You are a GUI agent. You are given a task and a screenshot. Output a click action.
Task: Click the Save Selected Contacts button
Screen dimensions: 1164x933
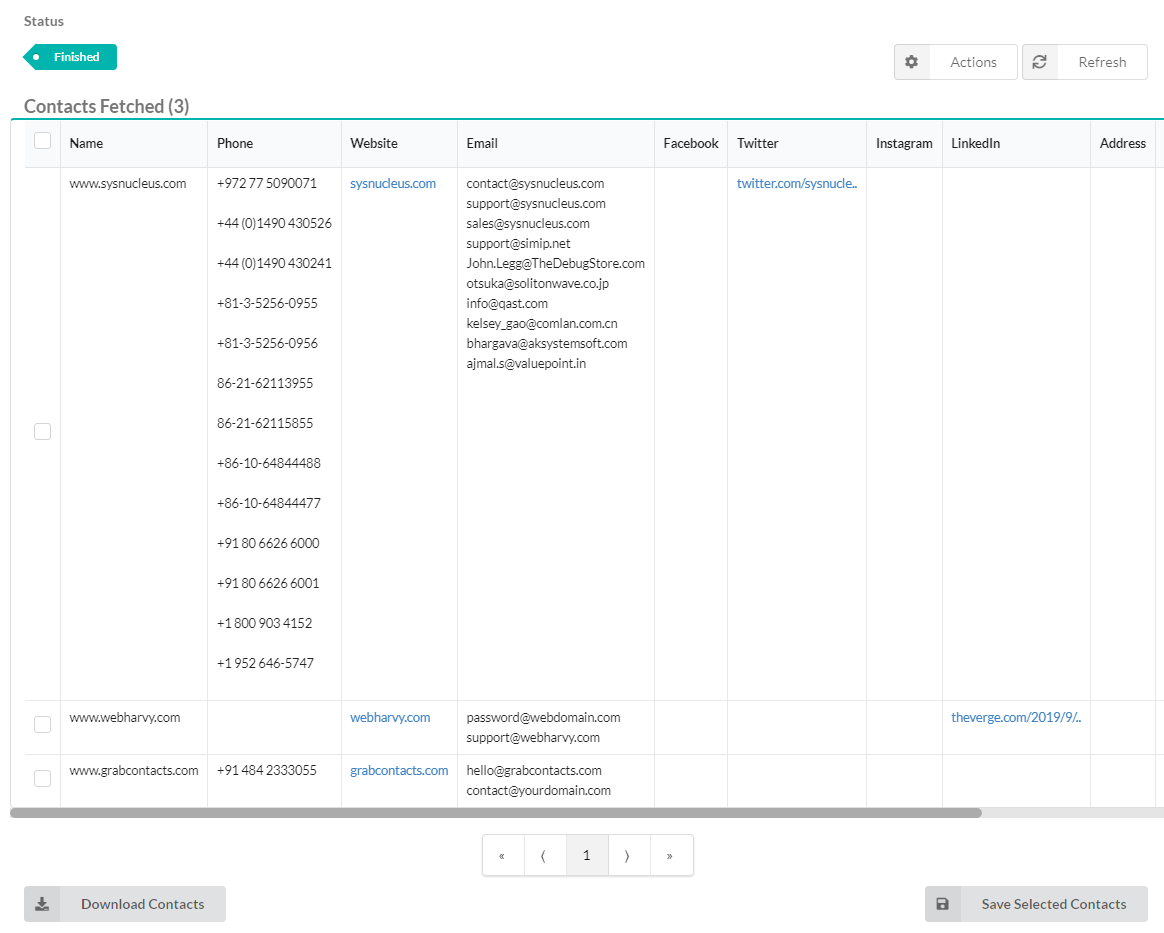click(1053, 904)
